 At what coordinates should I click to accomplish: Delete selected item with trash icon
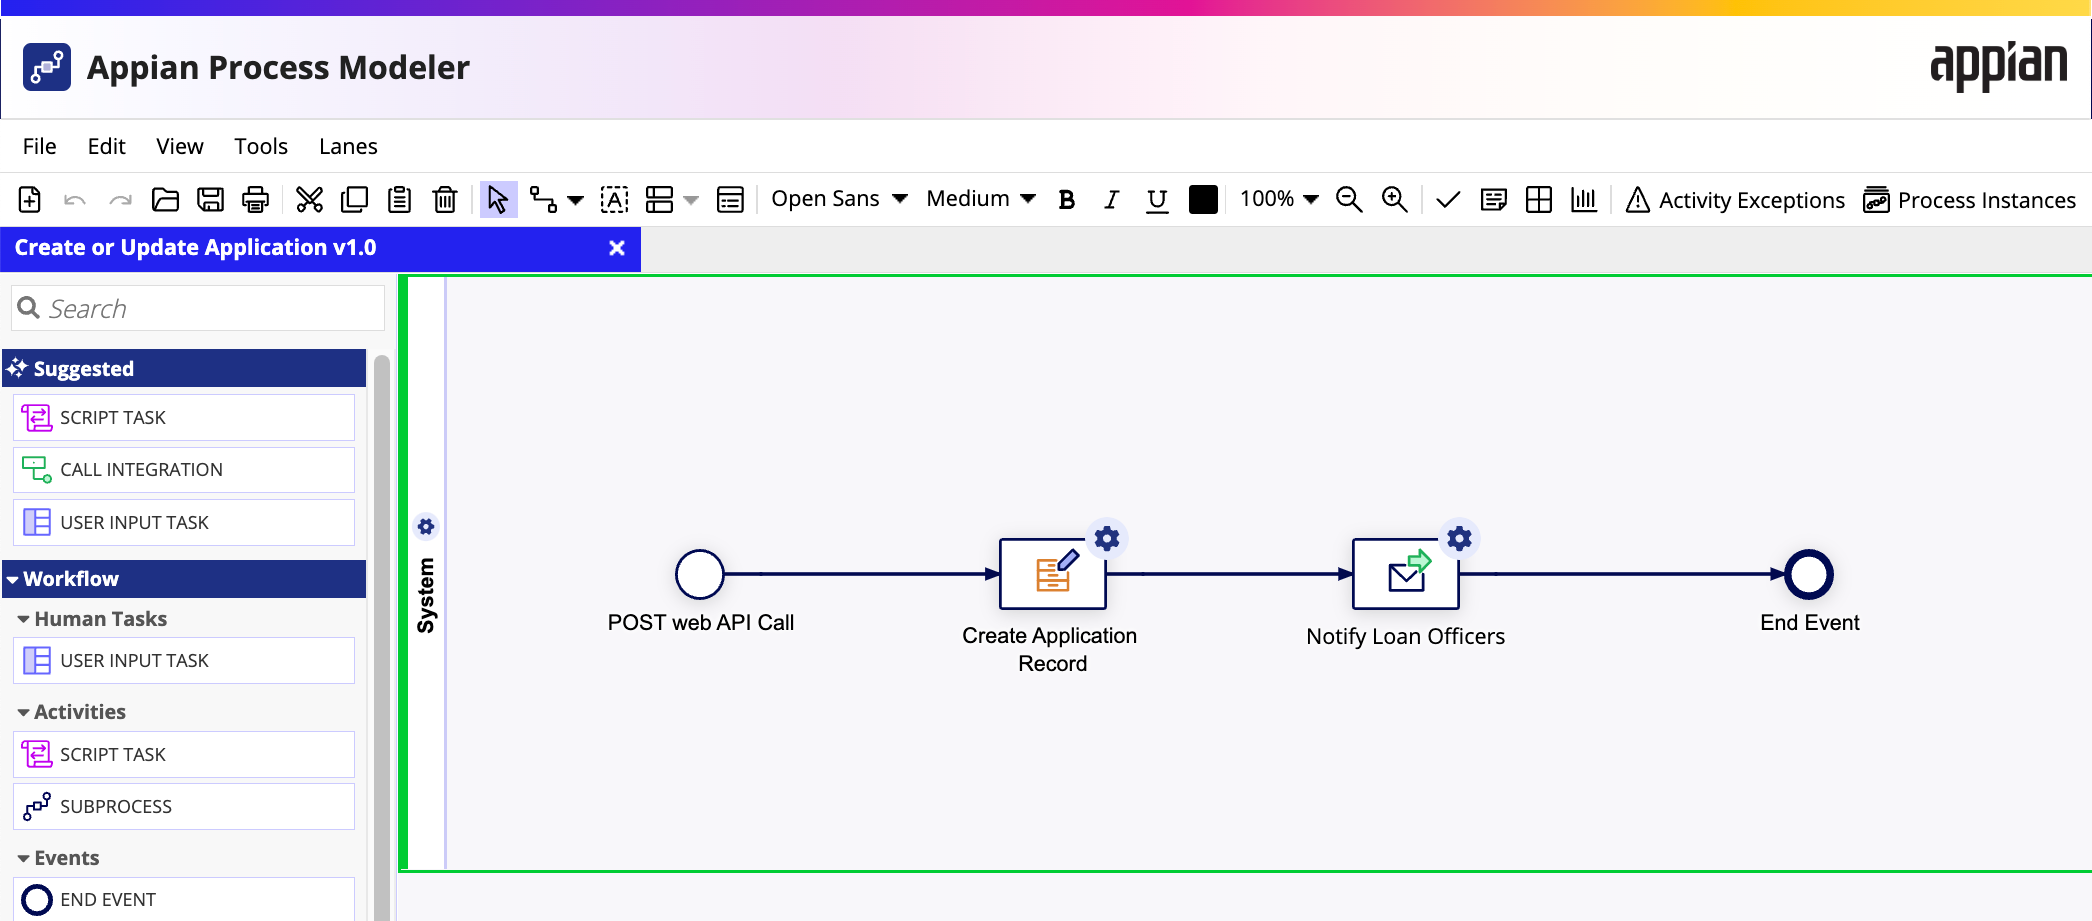[445, 200]
